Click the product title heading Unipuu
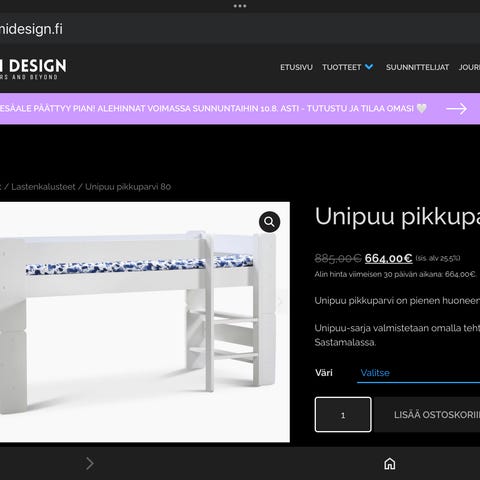Image resolution: width=480 pixels, height=480 pixels. (x=397, y=217)
